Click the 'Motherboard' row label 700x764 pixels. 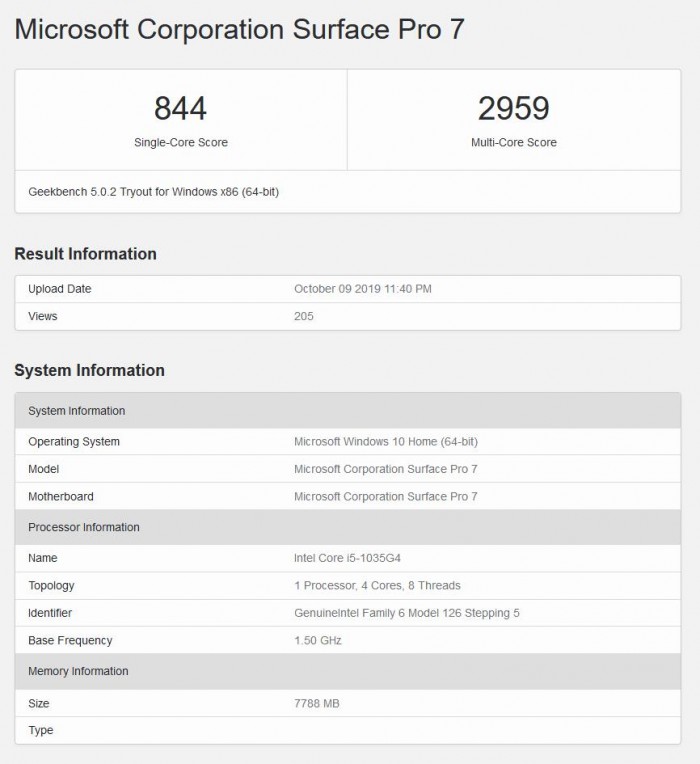[x=60, y=497]
